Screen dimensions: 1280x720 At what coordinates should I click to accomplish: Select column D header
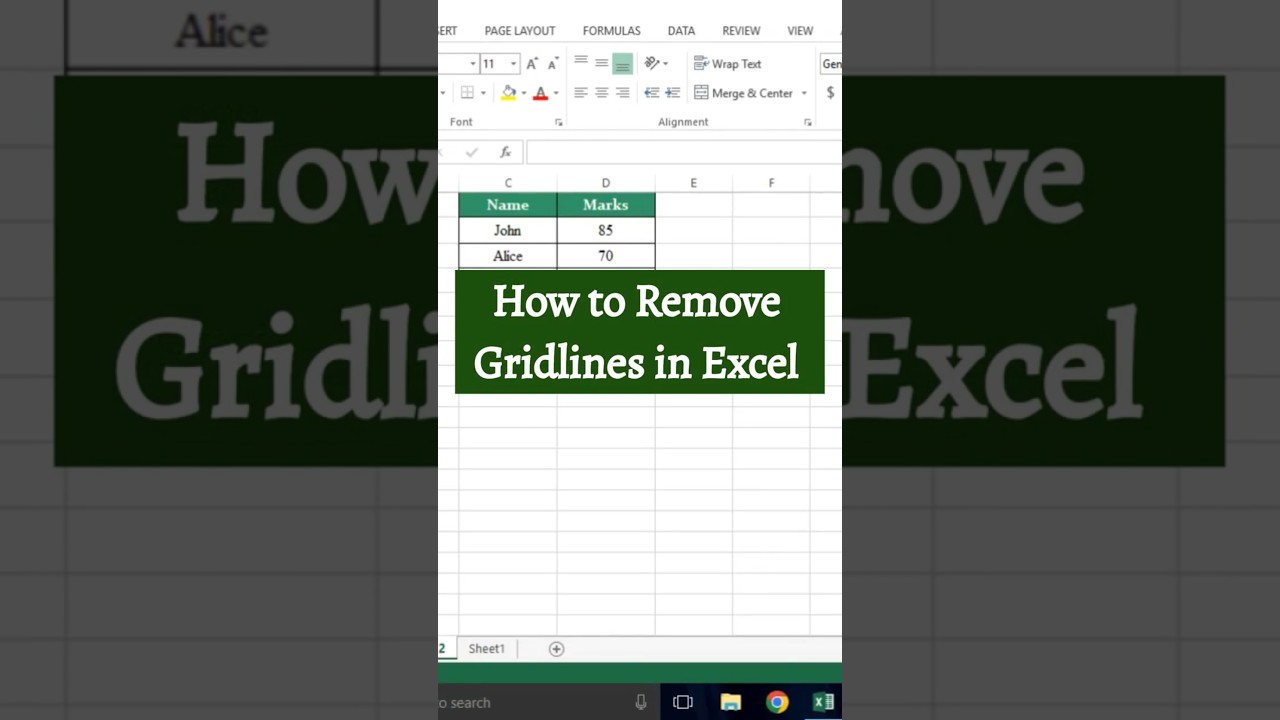tap(606, 183)
